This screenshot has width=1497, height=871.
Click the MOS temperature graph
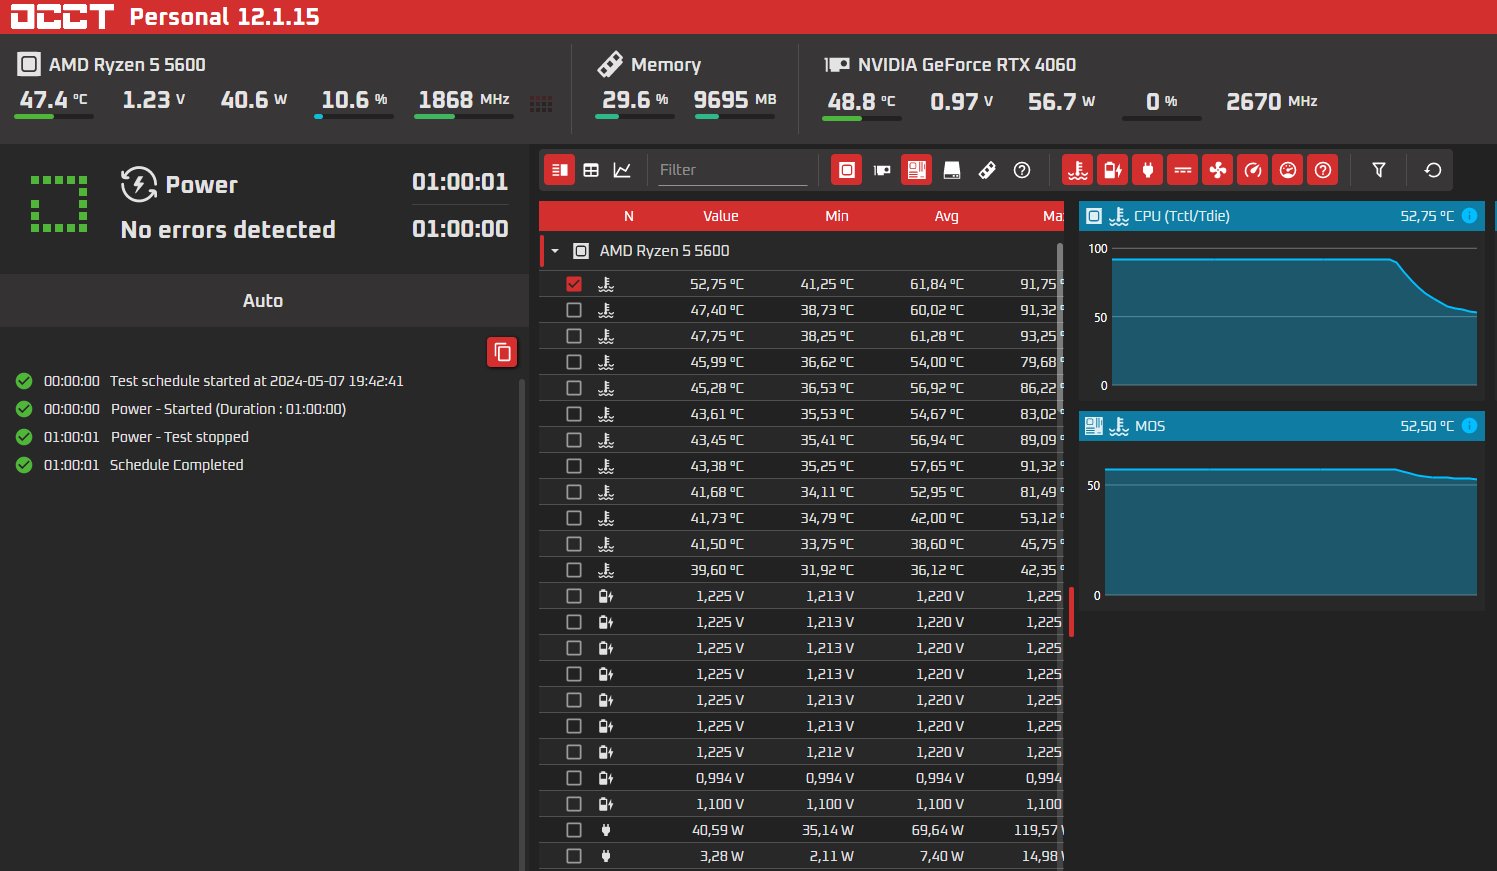(x=1281, y=524)
